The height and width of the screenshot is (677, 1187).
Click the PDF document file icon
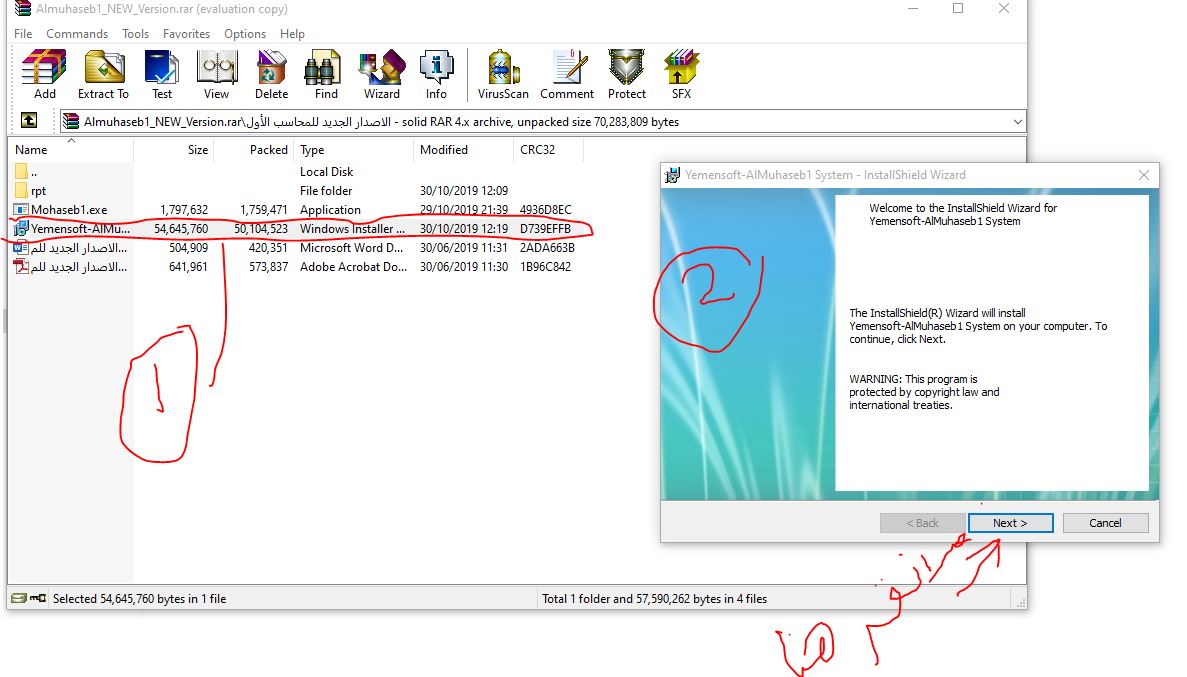coord(21,267)
